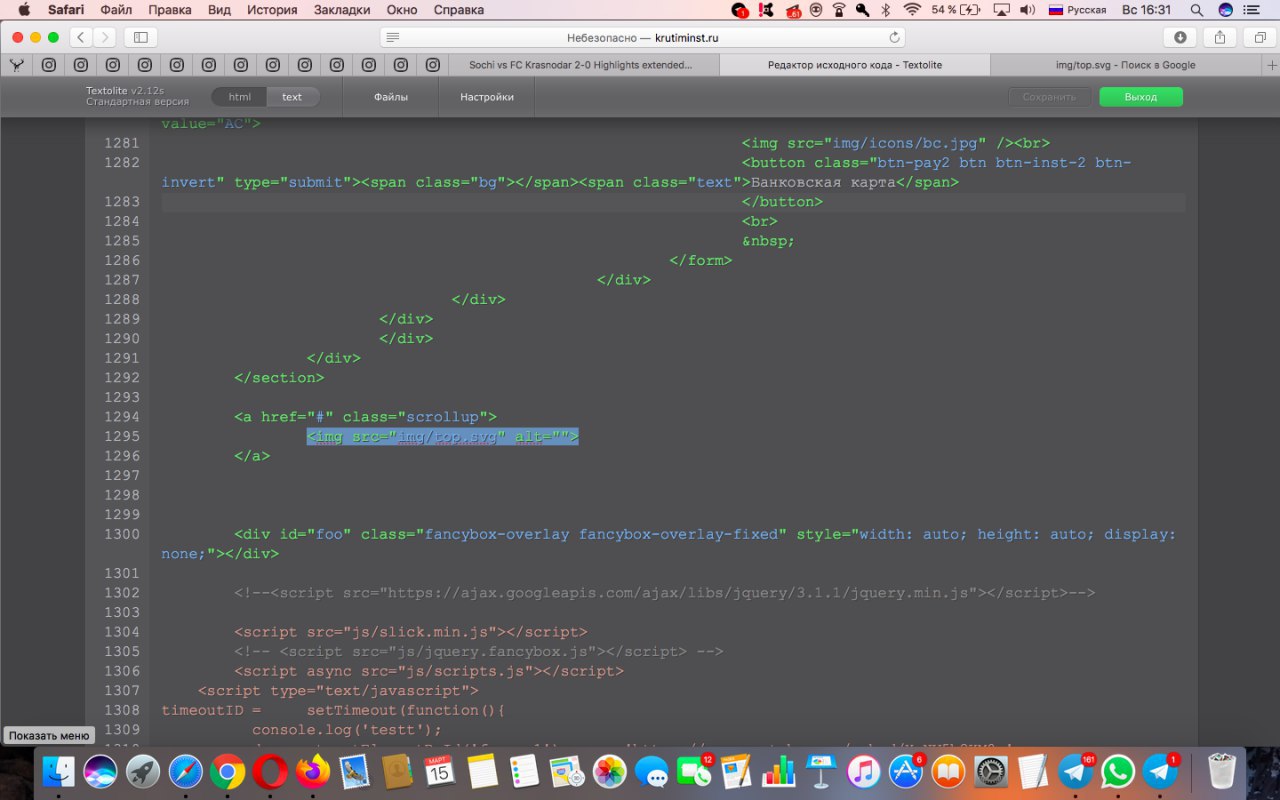The width and height of the screenshot is (1280, 800).
Task: Open the Файлы section in Textolite
Action: coord(391,97)
